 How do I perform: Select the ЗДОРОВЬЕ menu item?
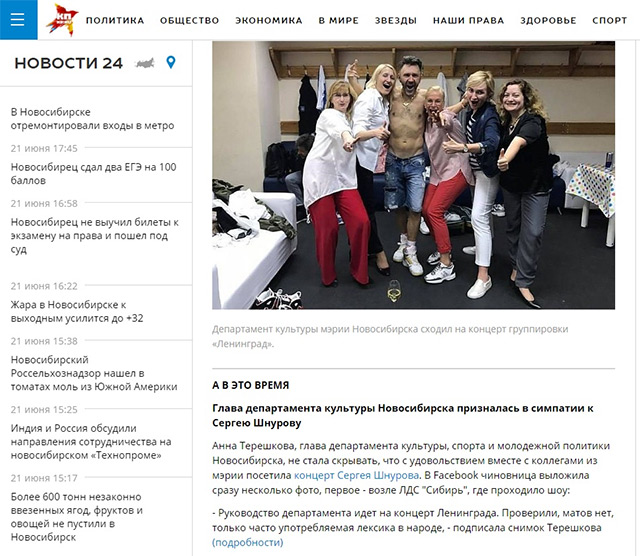tap(548, 20)
